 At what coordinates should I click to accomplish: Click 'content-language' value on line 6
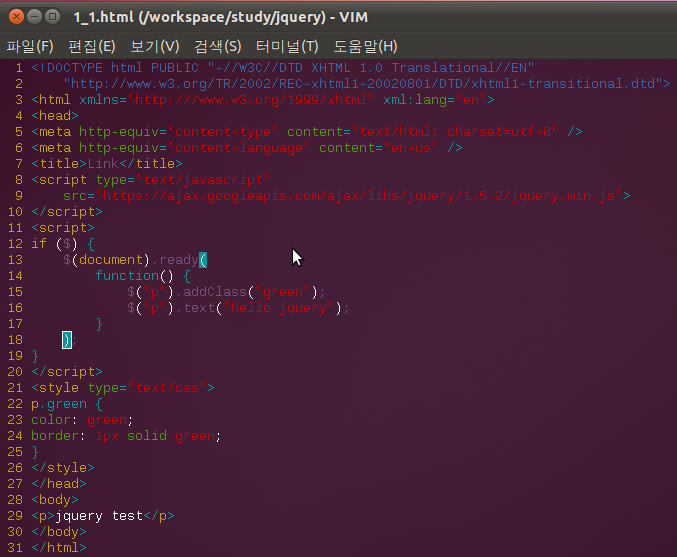[x=238, y=148]
